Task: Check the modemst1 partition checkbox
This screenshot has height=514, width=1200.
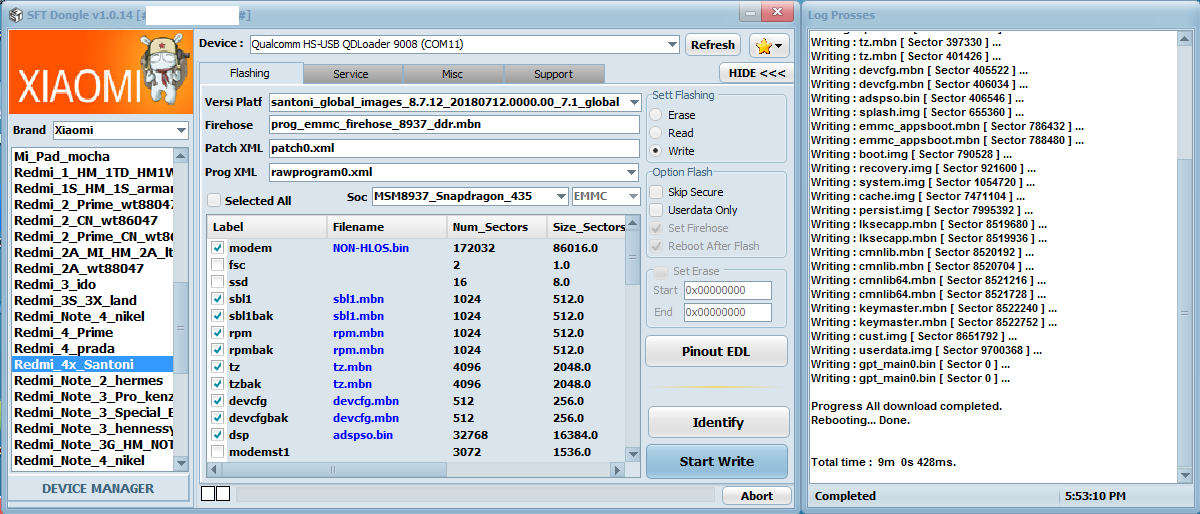Action: coord(218,452)
